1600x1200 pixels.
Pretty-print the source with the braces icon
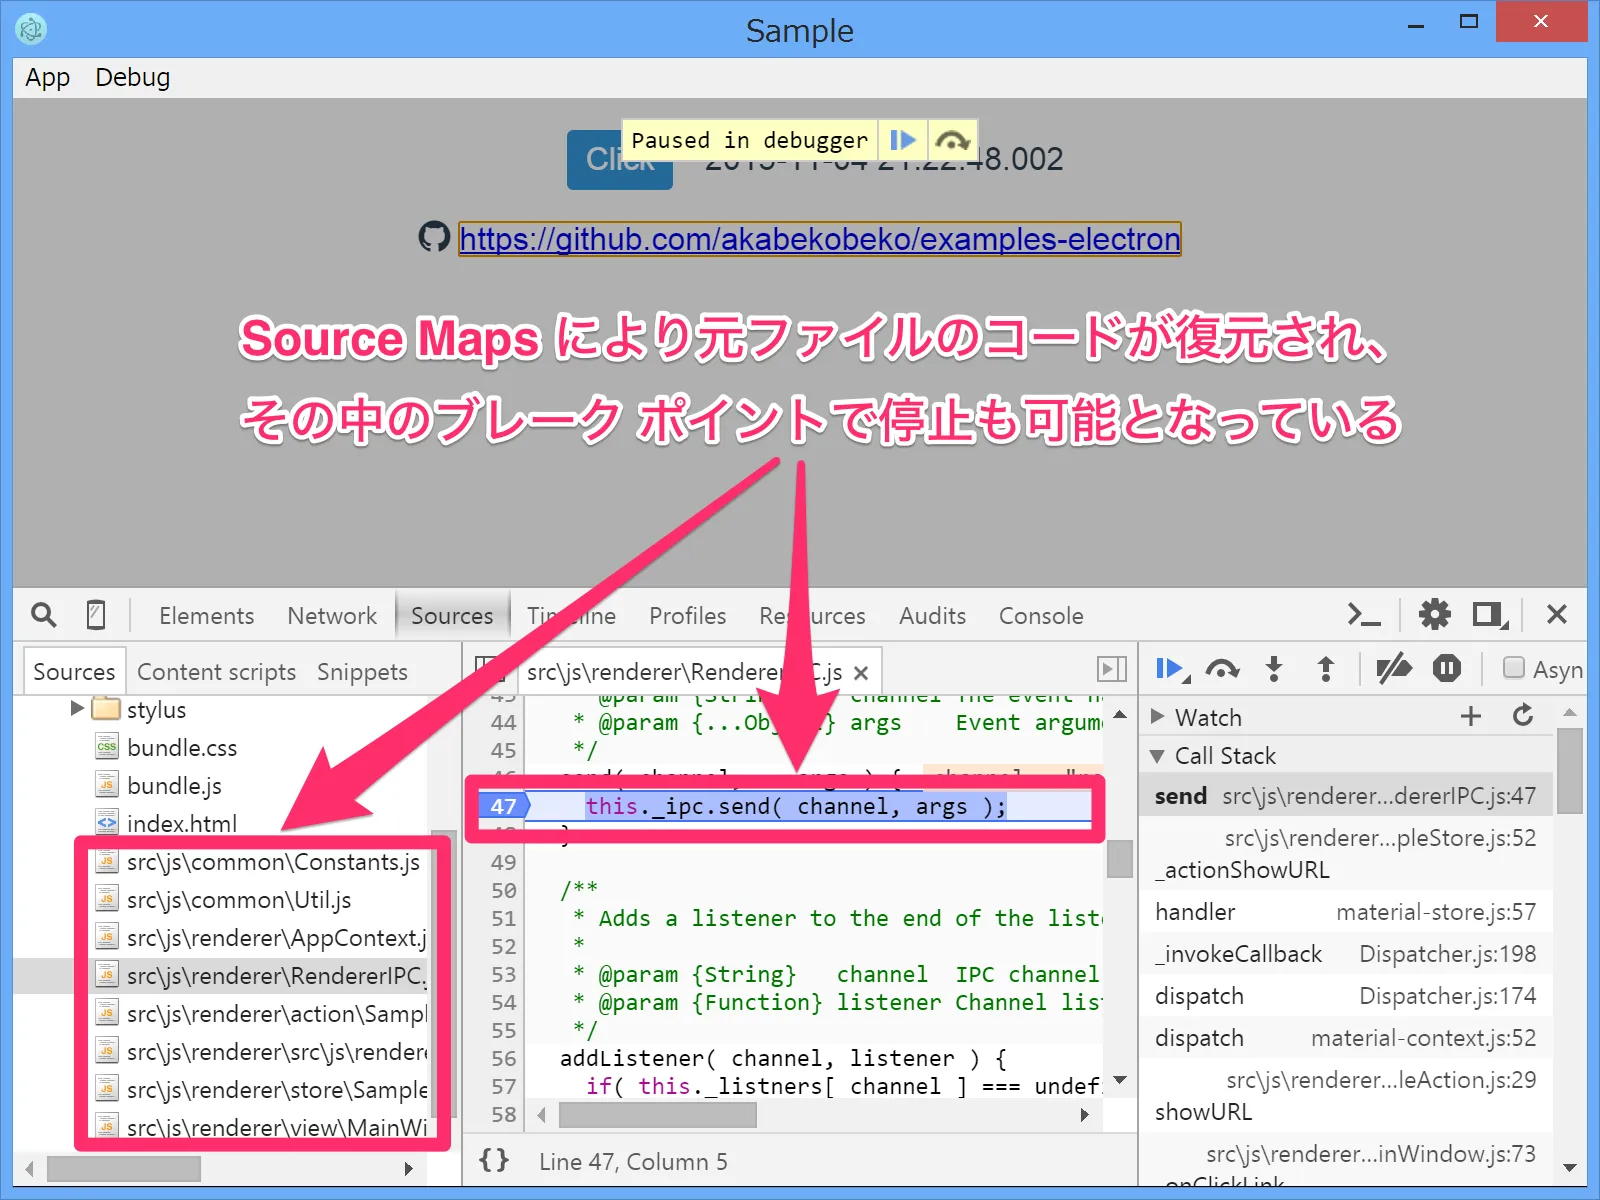492,1160
